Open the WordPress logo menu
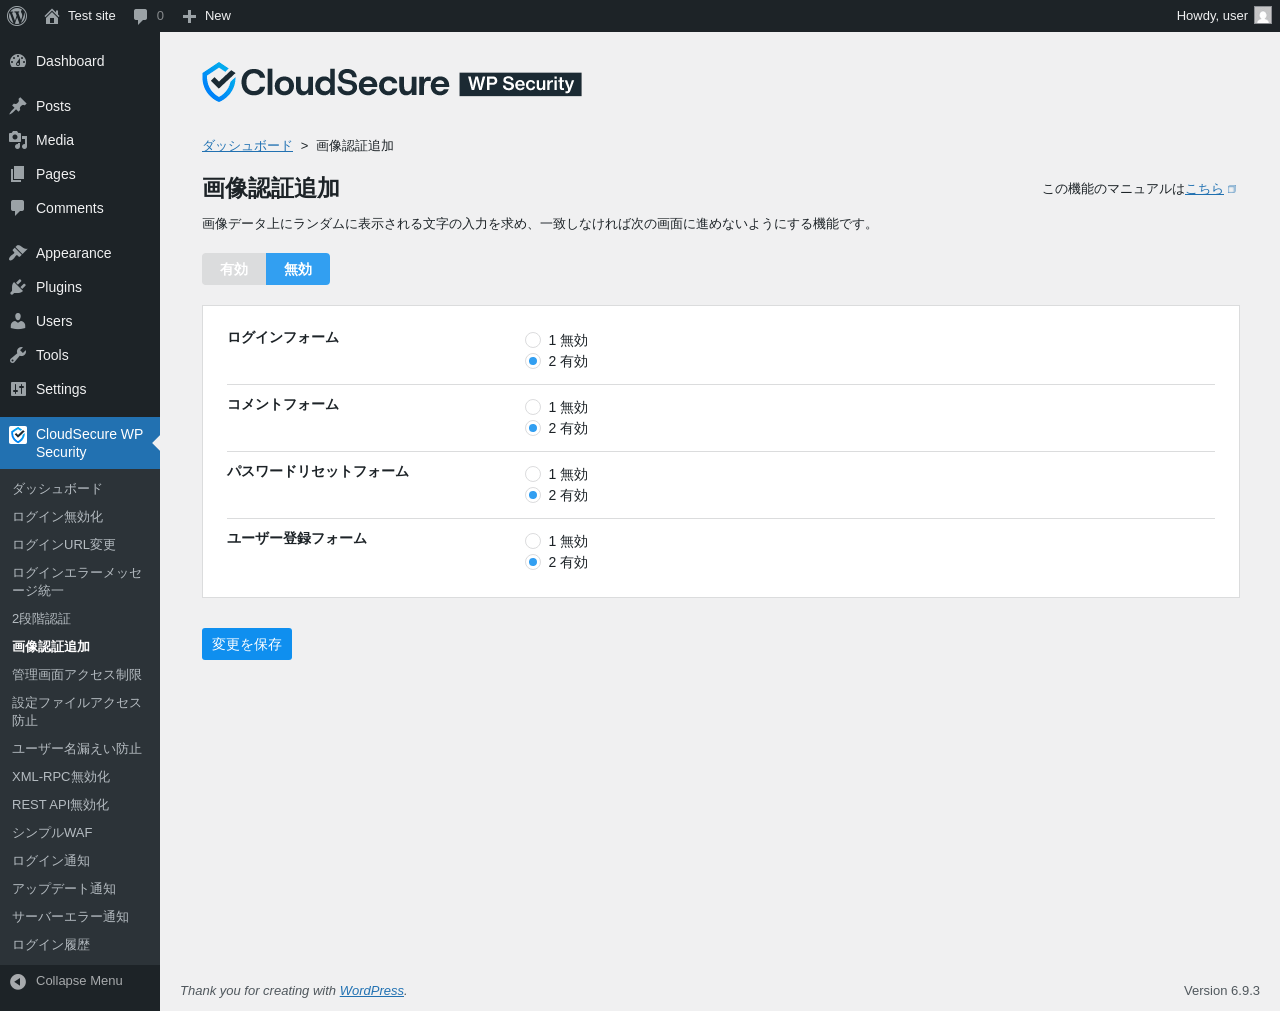 17,16
